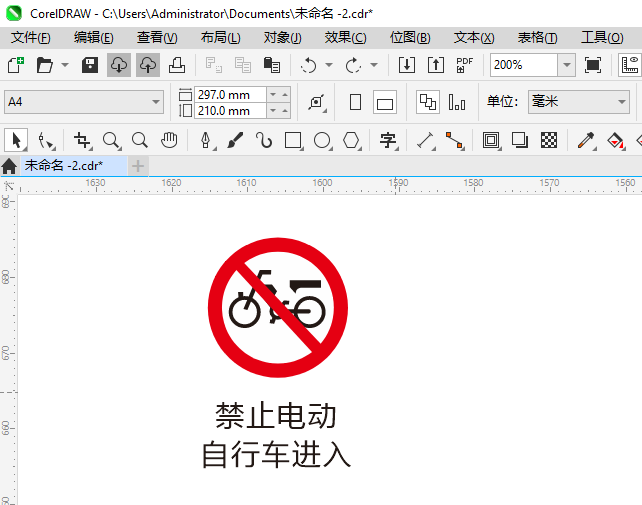The width and height of the screenshot is (642, 505).
Task: Increase page height with up stepper
Action: coord(285,111)
